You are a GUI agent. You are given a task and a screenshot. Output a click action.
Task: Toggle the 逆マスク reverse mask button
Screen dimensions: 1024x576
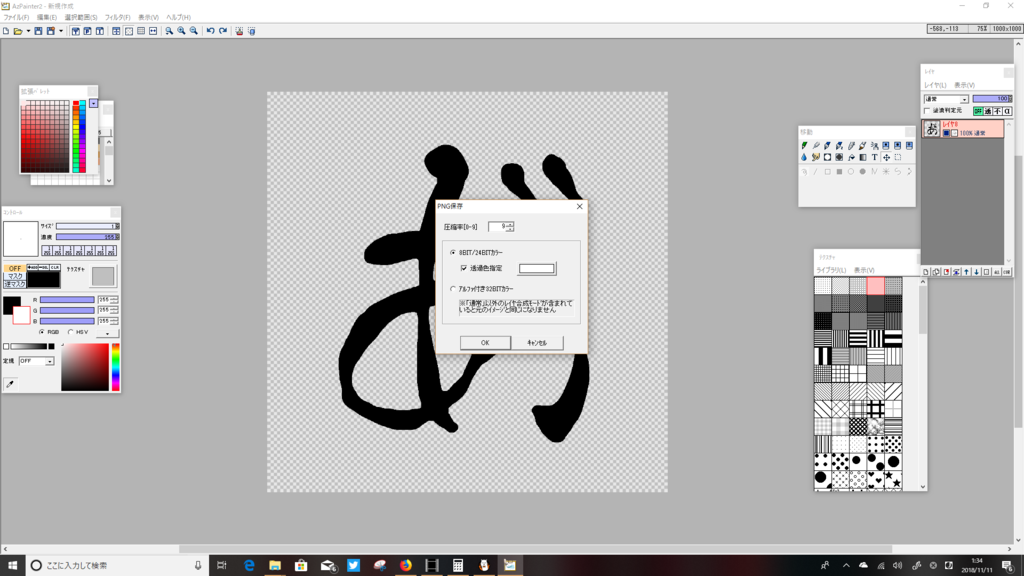point(14,284)
